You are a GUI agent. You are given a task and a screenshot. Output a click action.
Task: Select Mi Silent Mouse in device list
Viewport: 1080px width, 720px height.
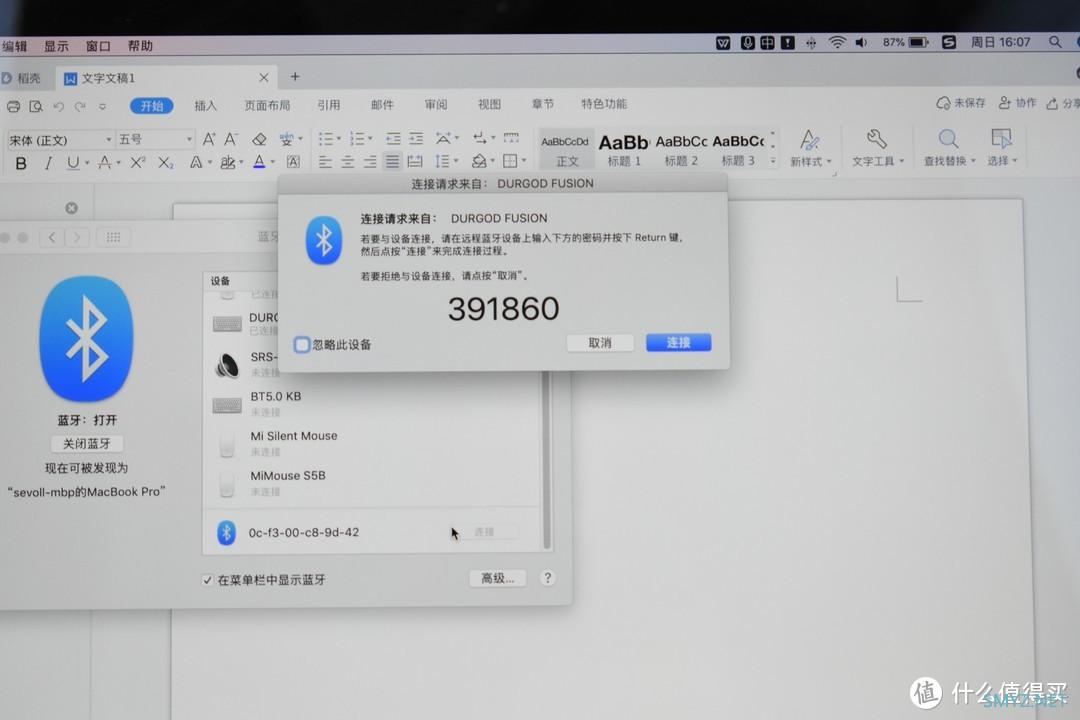[x=293, y=437]
